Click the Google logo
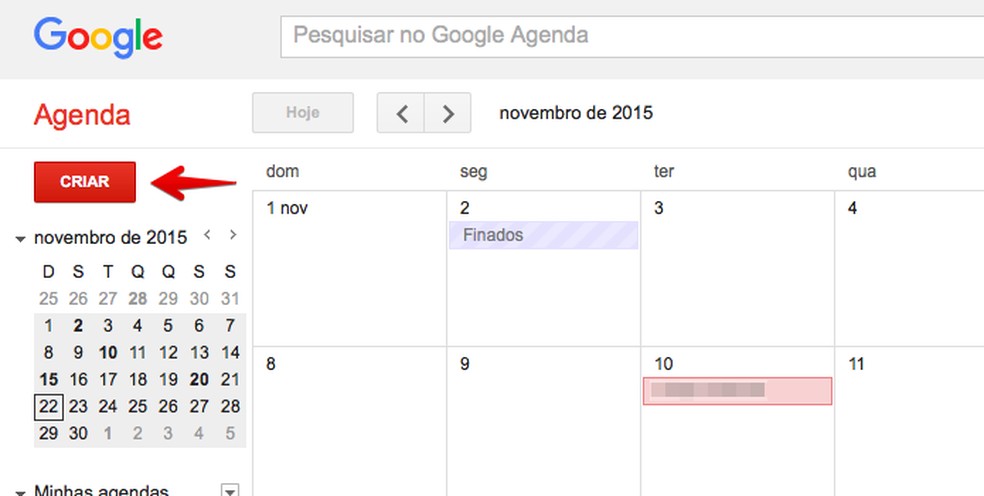This screenshot has height=496, width=984. (x=98, y=37)
